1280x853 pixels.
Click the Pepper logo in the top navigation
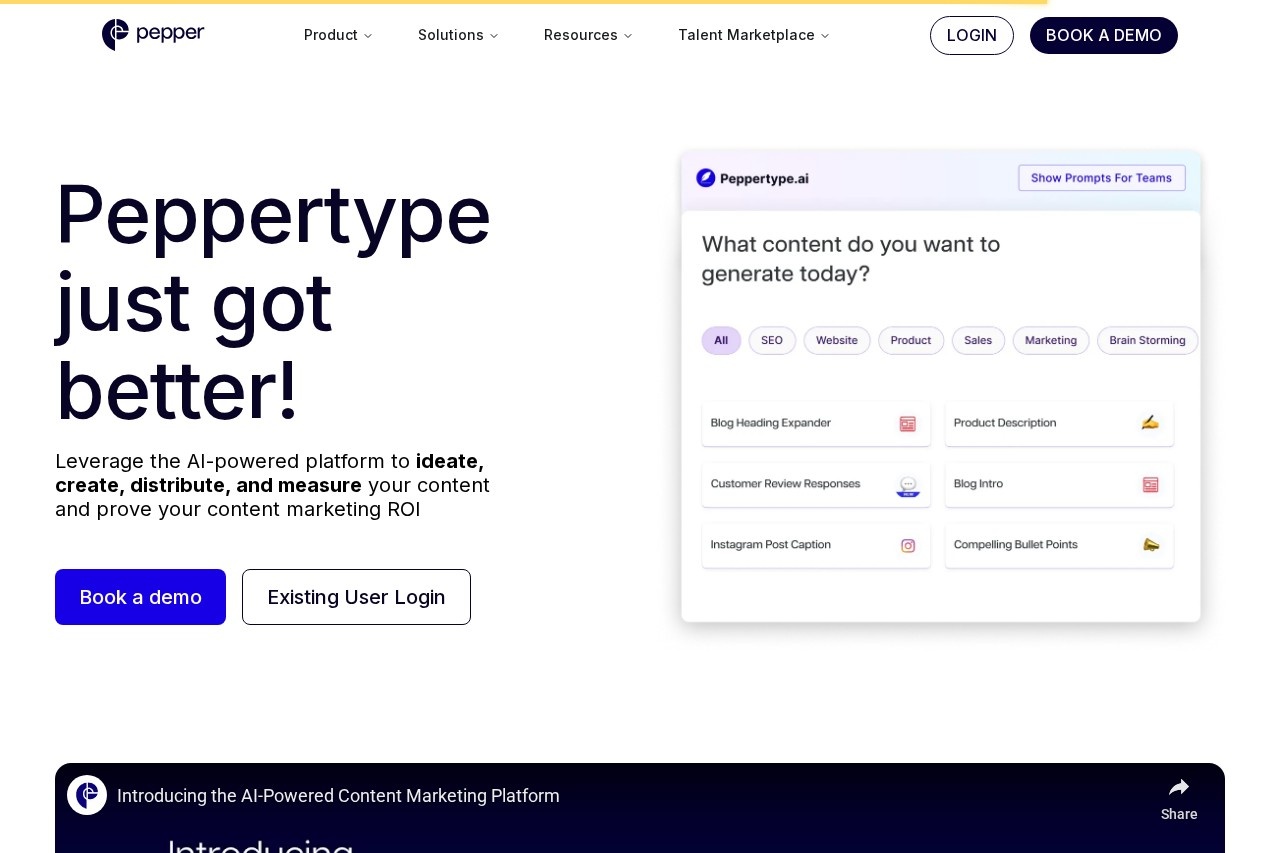click(153, 35)
